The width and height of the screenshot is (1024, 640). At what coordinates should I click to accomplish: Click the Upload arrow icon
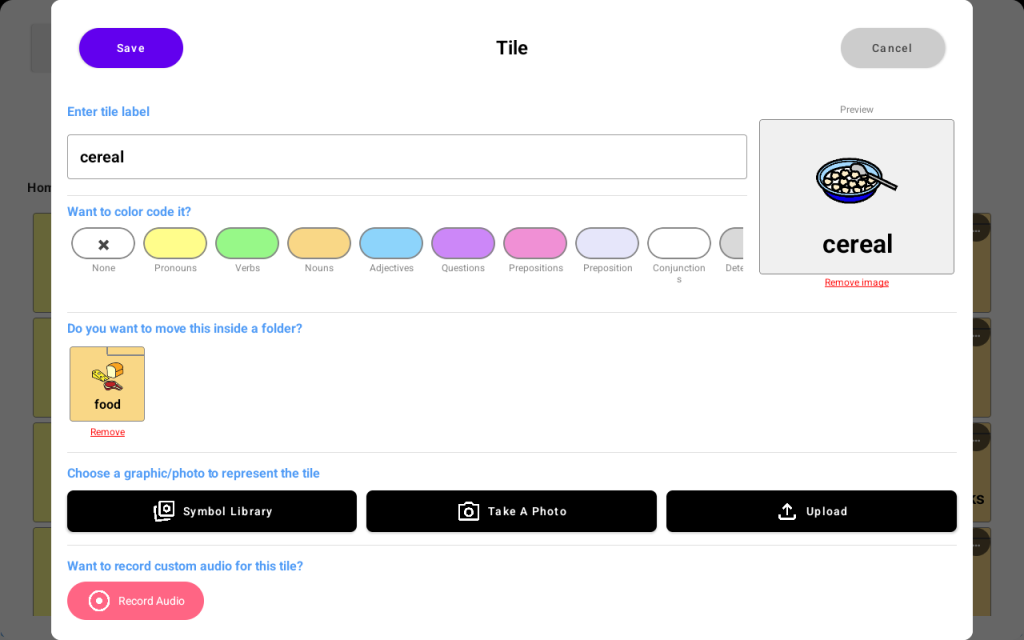pos(787,511)
